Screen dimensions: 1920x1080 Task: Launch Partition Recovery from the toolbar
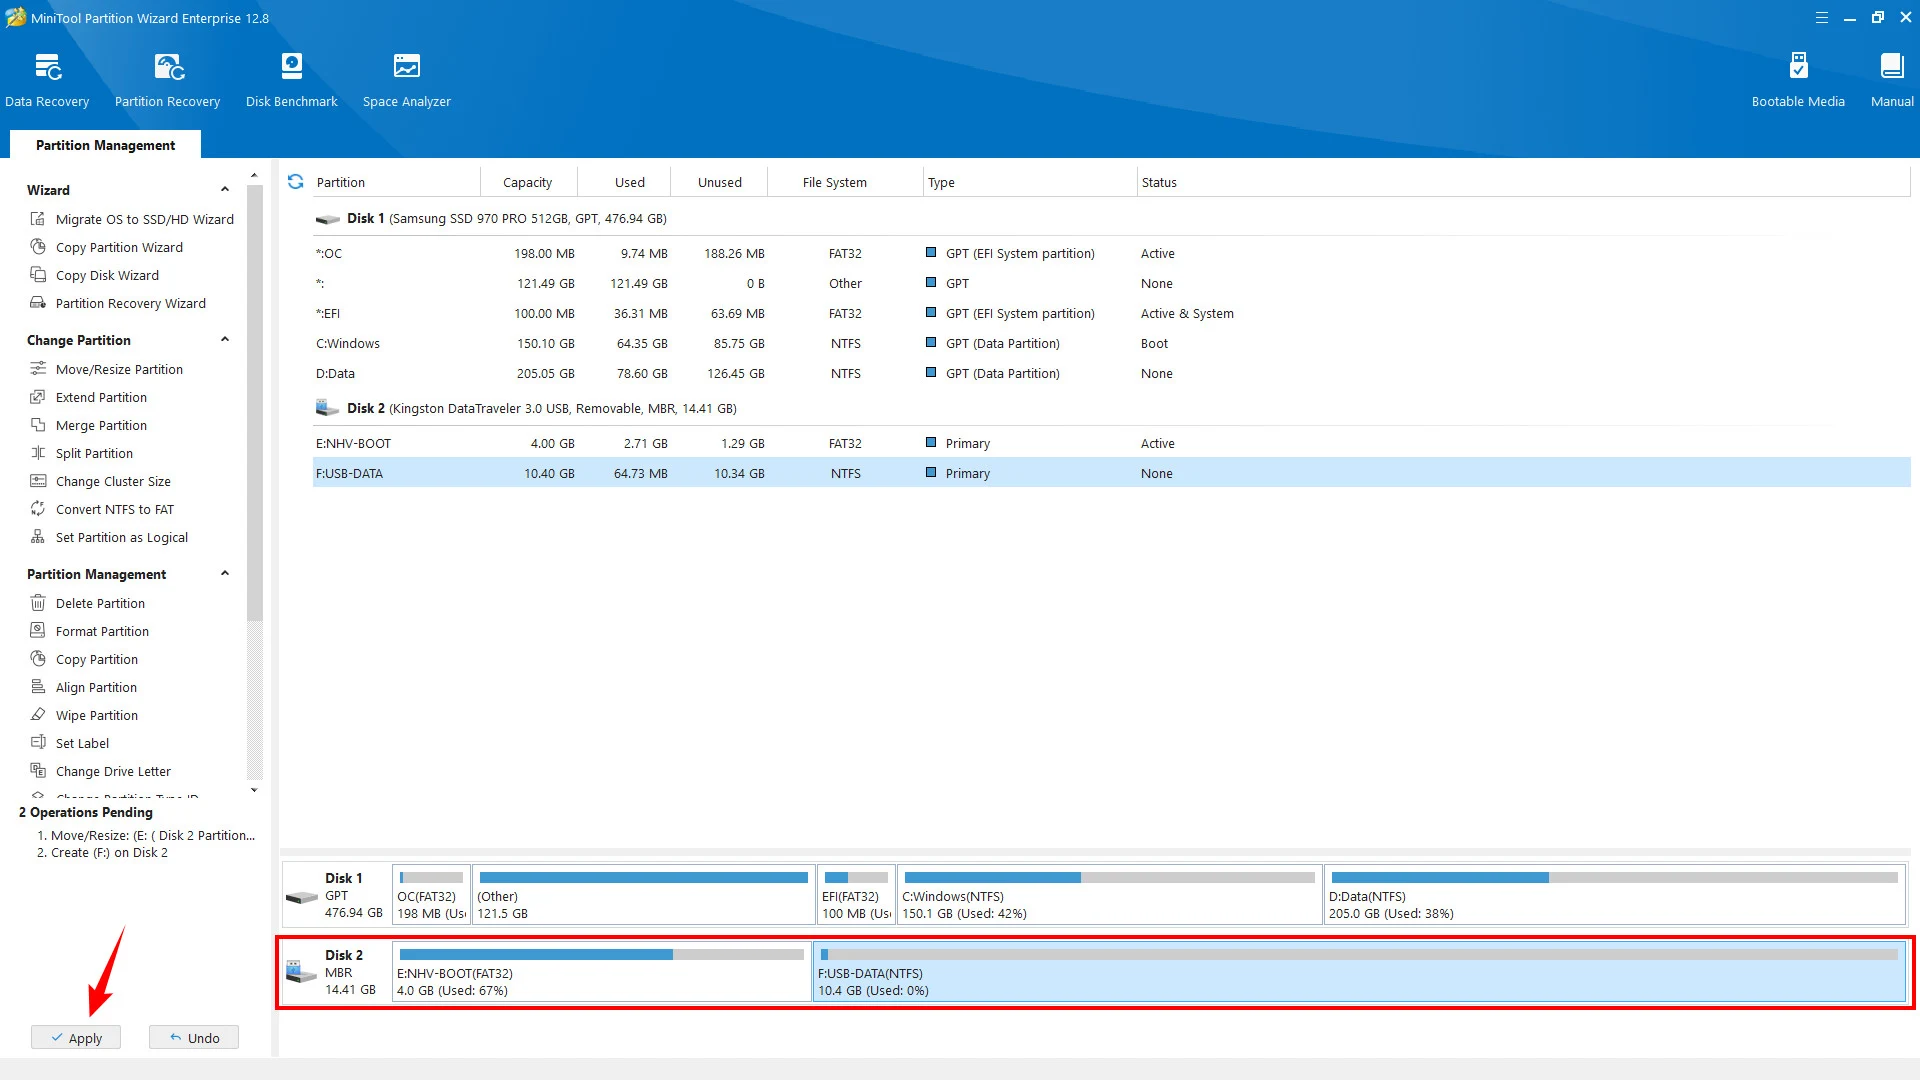(x=167, y=80)
